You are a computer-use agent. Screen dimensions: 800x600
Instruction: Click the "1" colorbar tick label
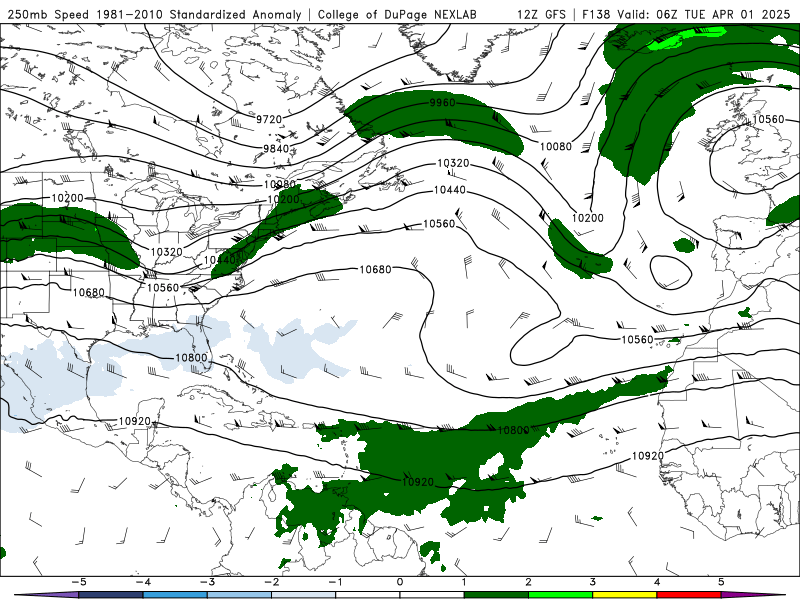coord(464,582)
